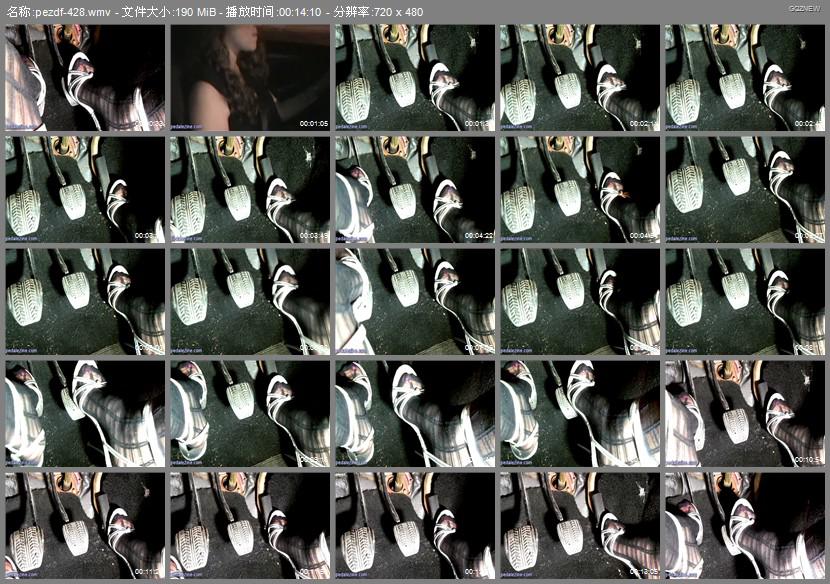Select the third thumbnail in the top row
This screenshot has width=830, height=584.
[414, 78]
